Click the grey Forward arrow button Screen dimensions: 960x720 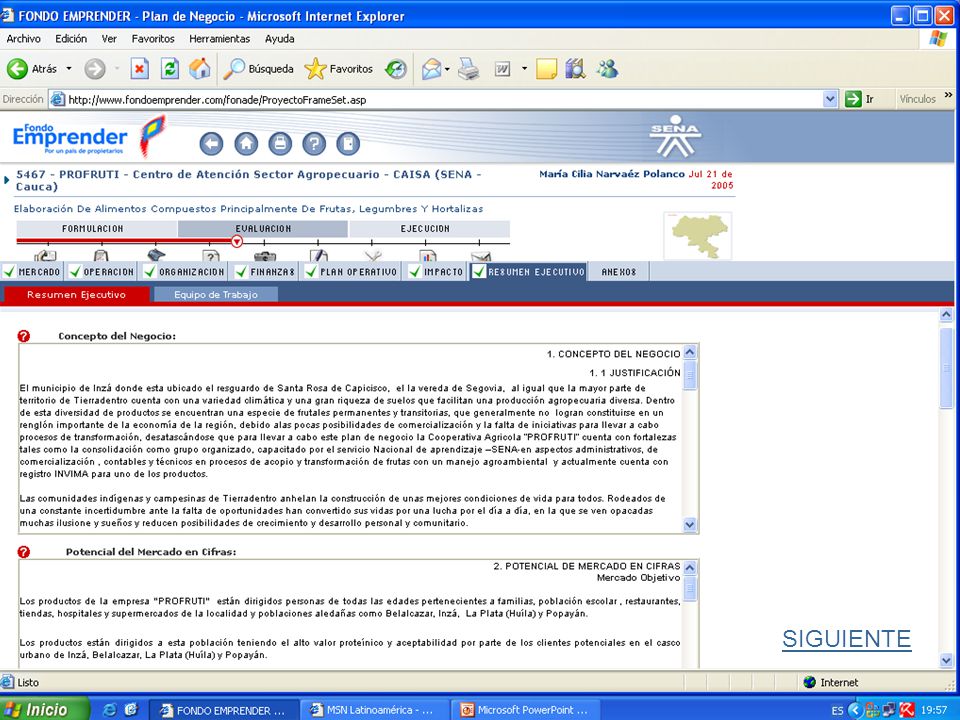pyautogui.click(x=95, y=69)
